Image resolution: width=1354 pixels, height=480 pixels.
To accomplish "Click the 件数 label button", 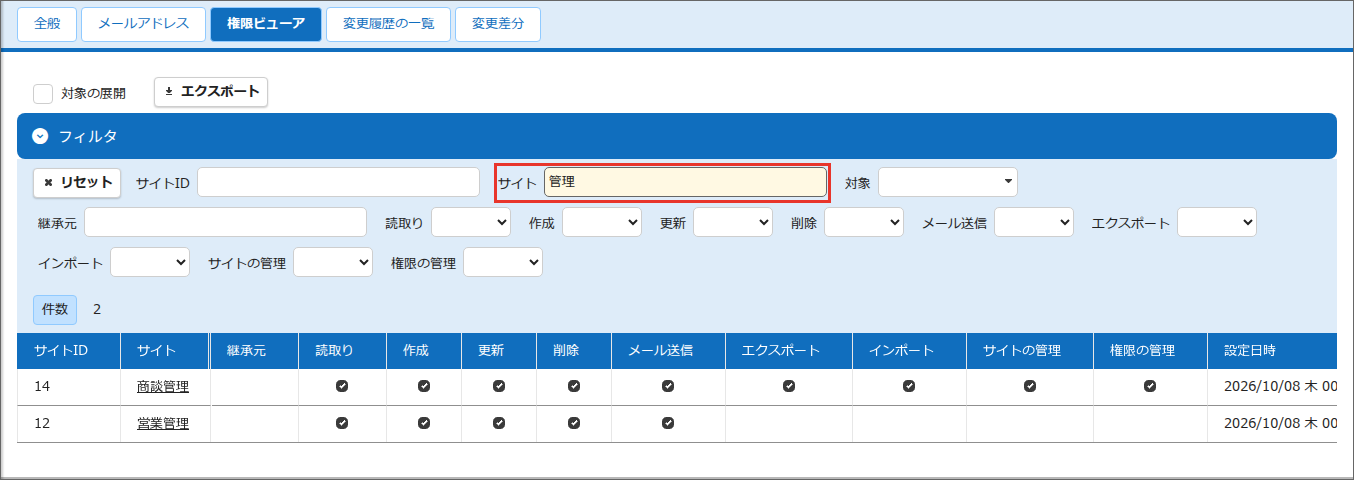I will 55,309.
